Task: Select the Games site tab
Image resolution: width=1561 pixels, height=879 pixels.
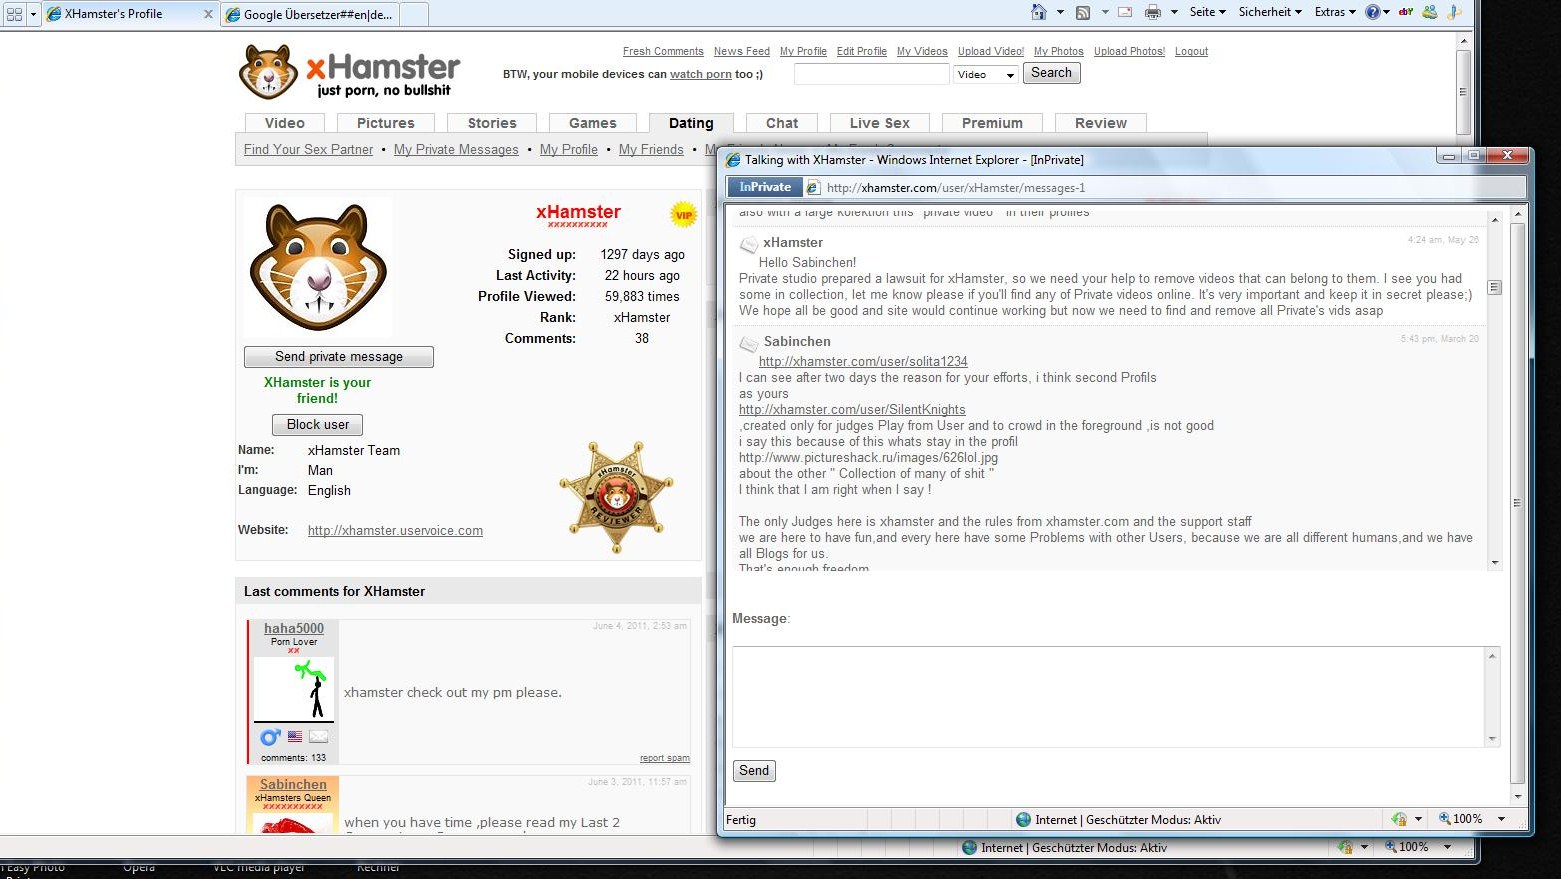Action: 593,123
